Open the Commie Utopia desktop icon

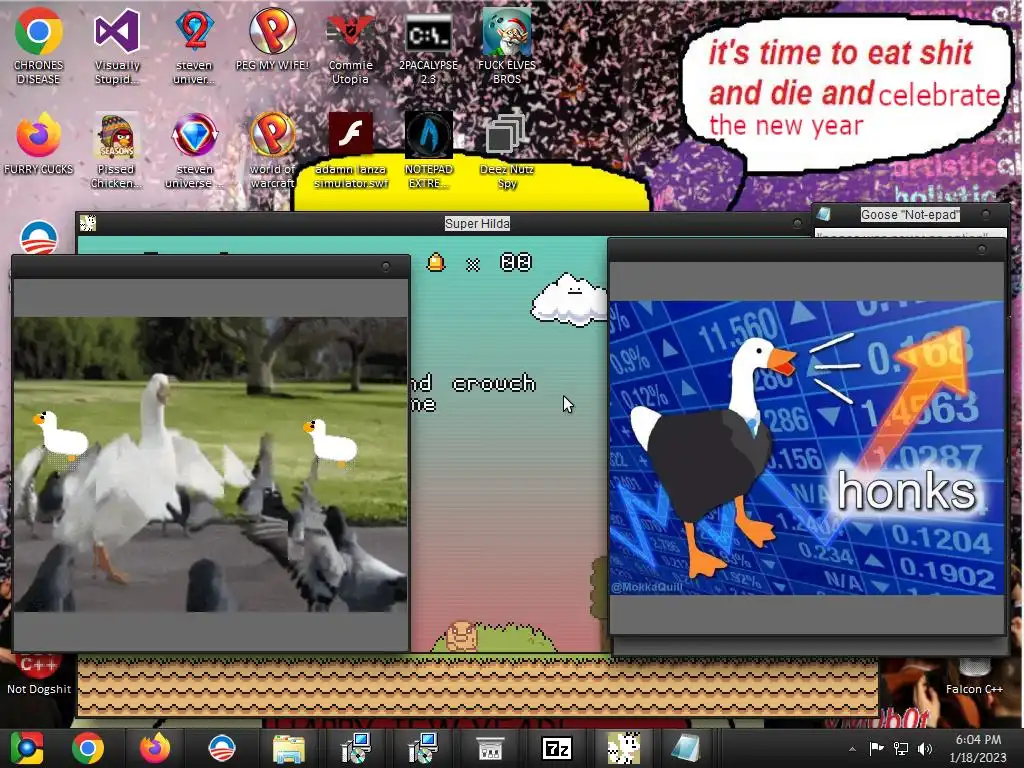click(350, 46)
